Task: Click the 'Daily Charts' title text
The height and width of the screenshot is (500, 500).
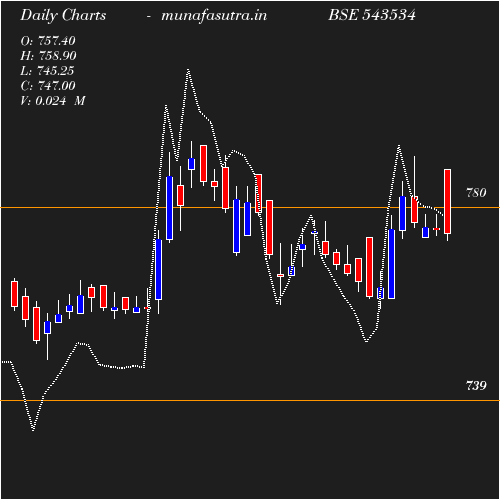Action: (x=63, y=16)
